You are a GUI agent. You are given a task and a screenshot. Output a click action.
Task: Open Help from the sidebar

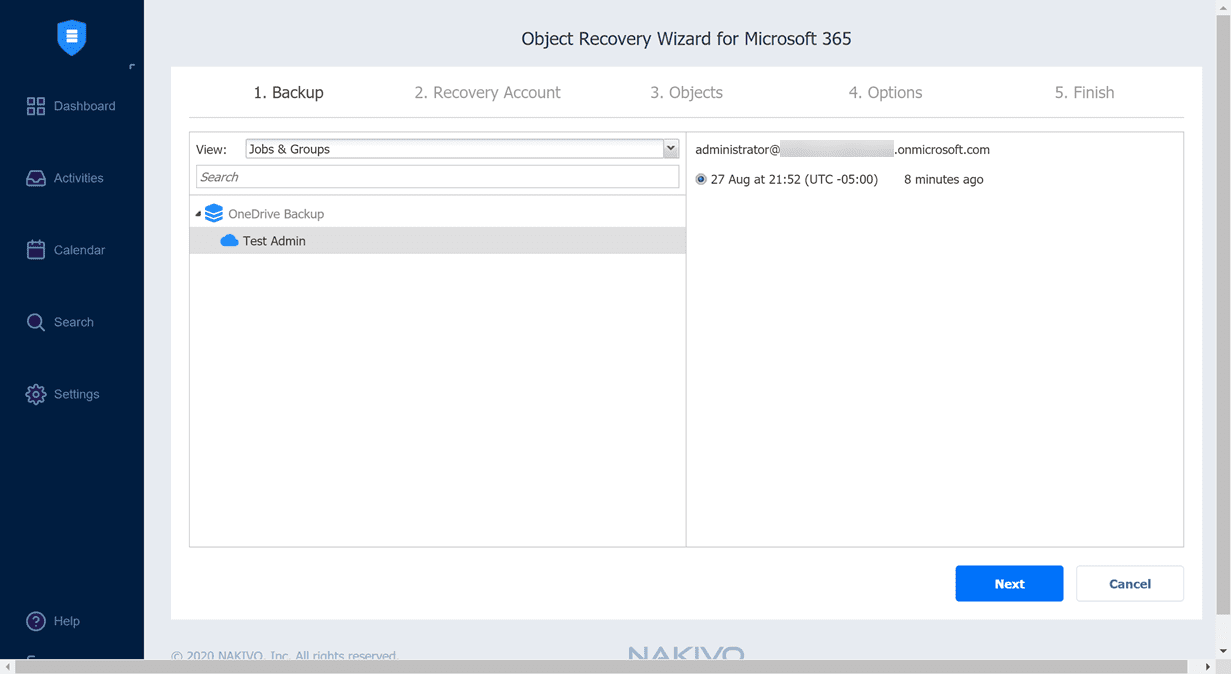(x=64, y=620)
